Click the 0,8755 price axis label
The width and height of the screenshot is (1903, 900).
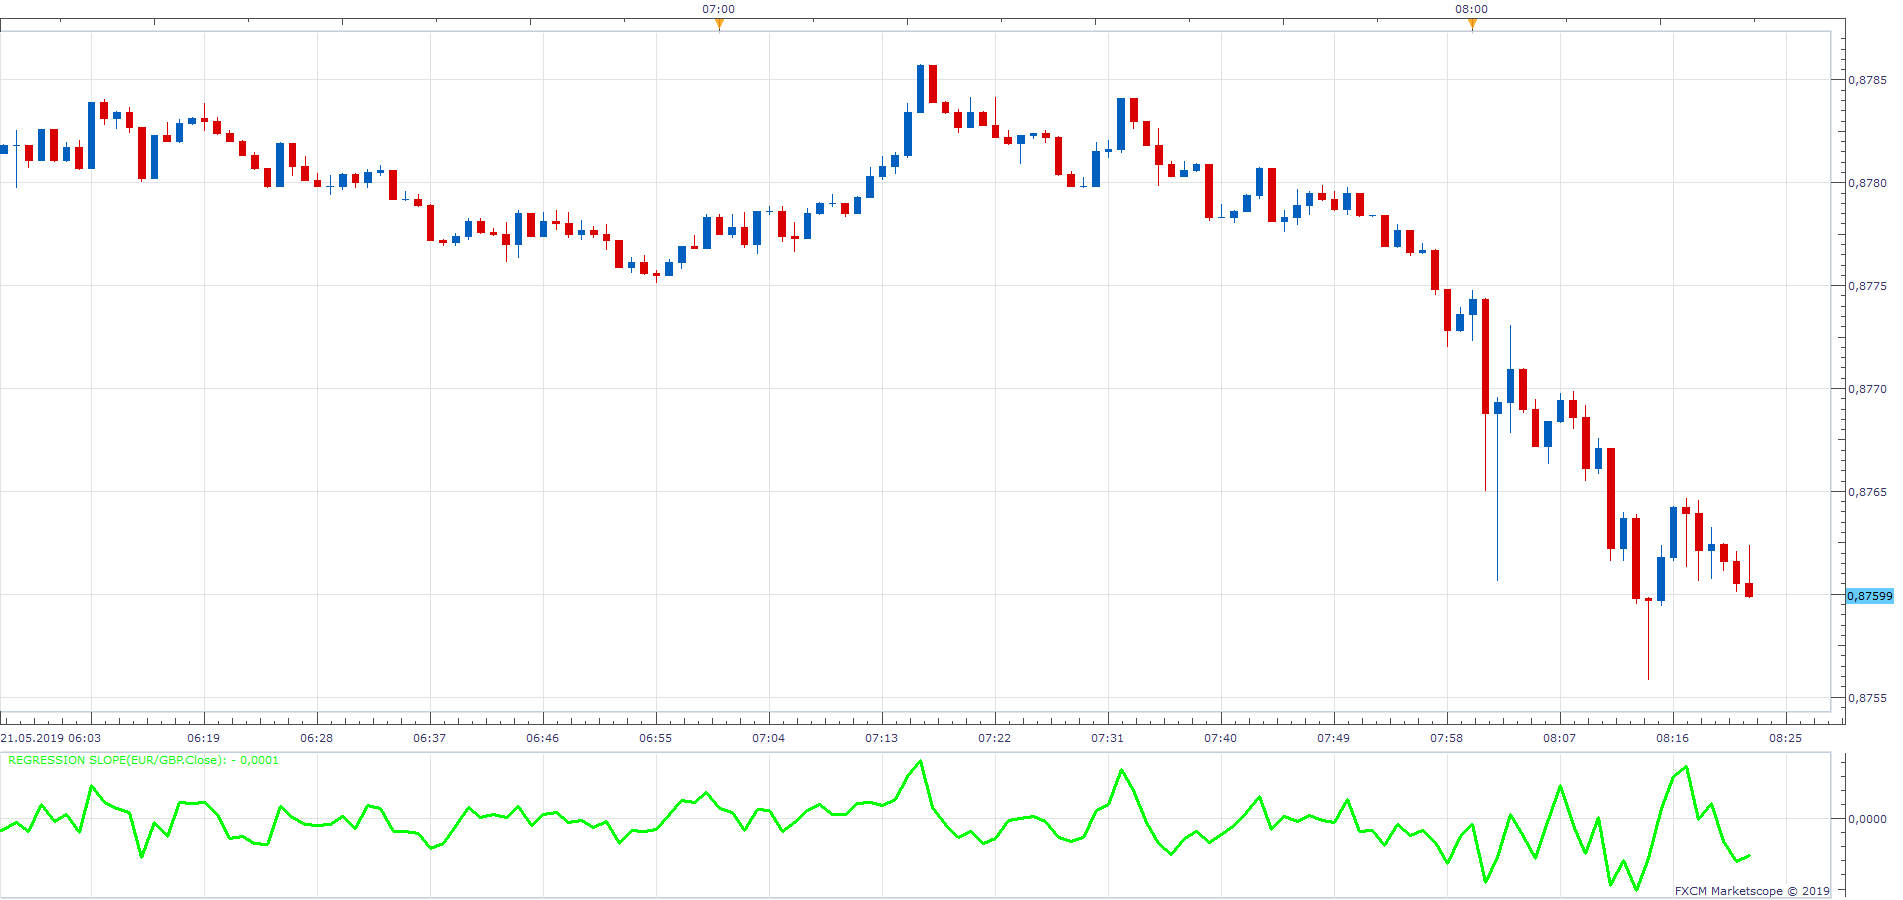coord(1867,698)
